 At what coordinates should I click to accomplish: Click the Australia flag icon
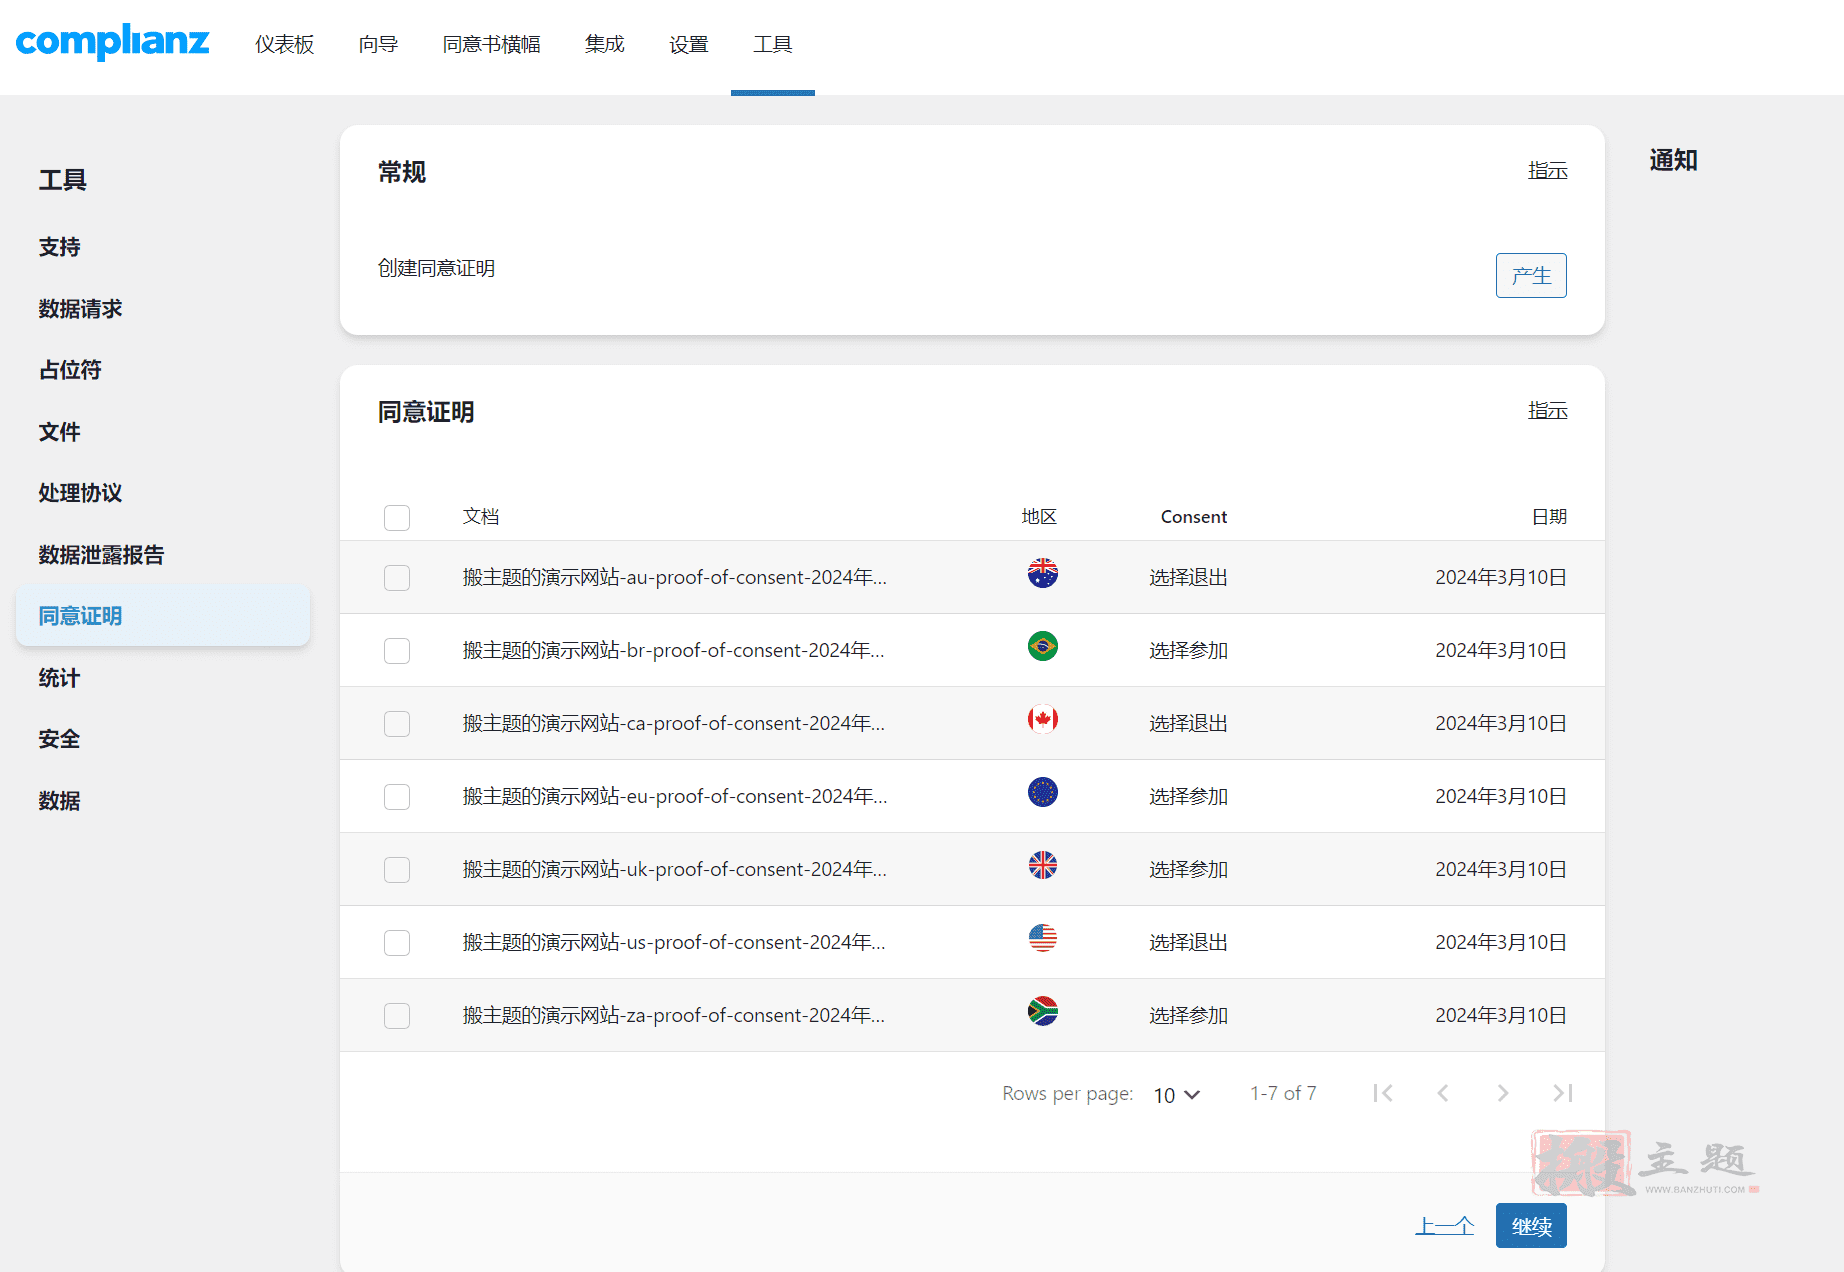click(1042, 573)
